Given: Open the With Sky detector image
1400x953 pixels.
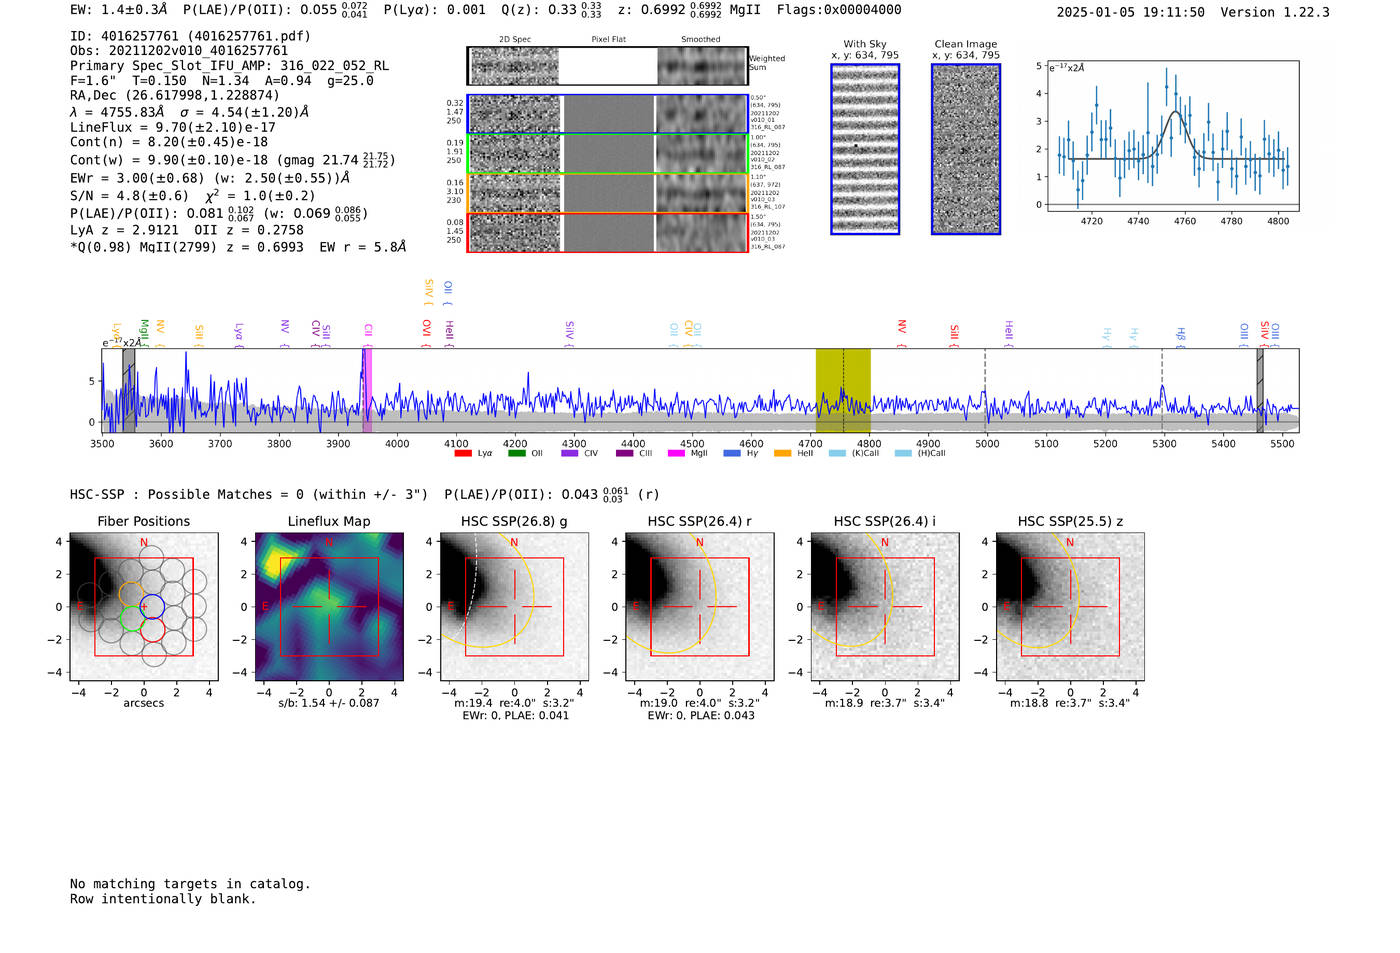Looking at the screenshot, I should [865, 149].
